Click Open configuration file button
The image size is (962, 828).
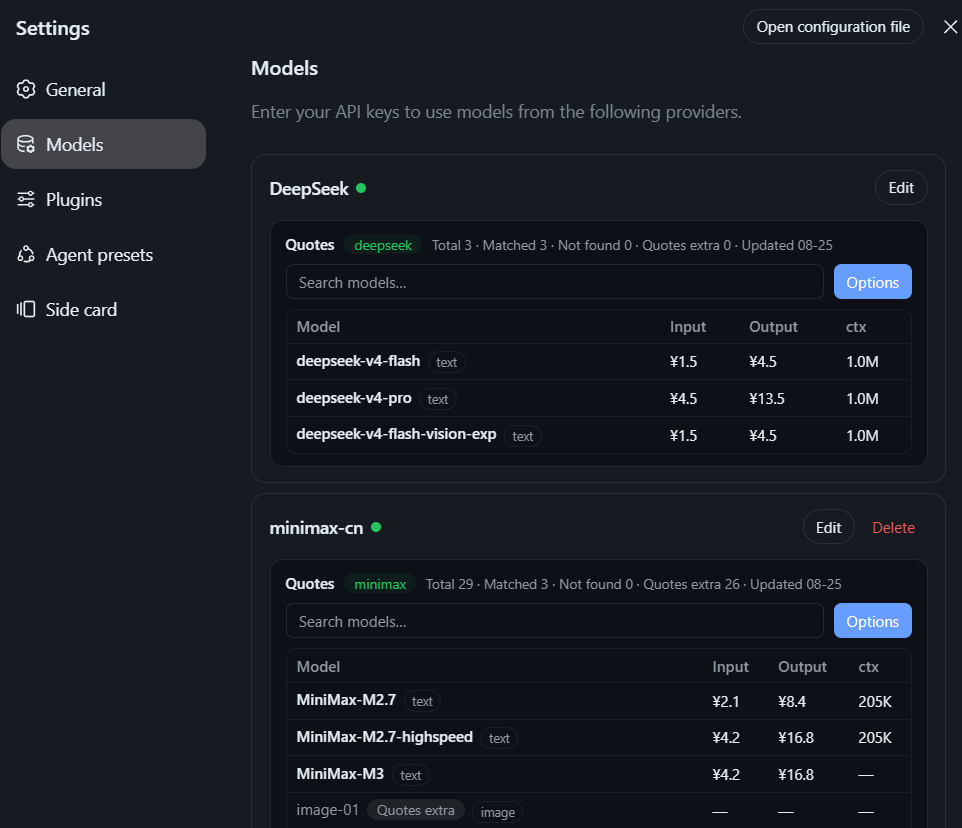point(833,27)
